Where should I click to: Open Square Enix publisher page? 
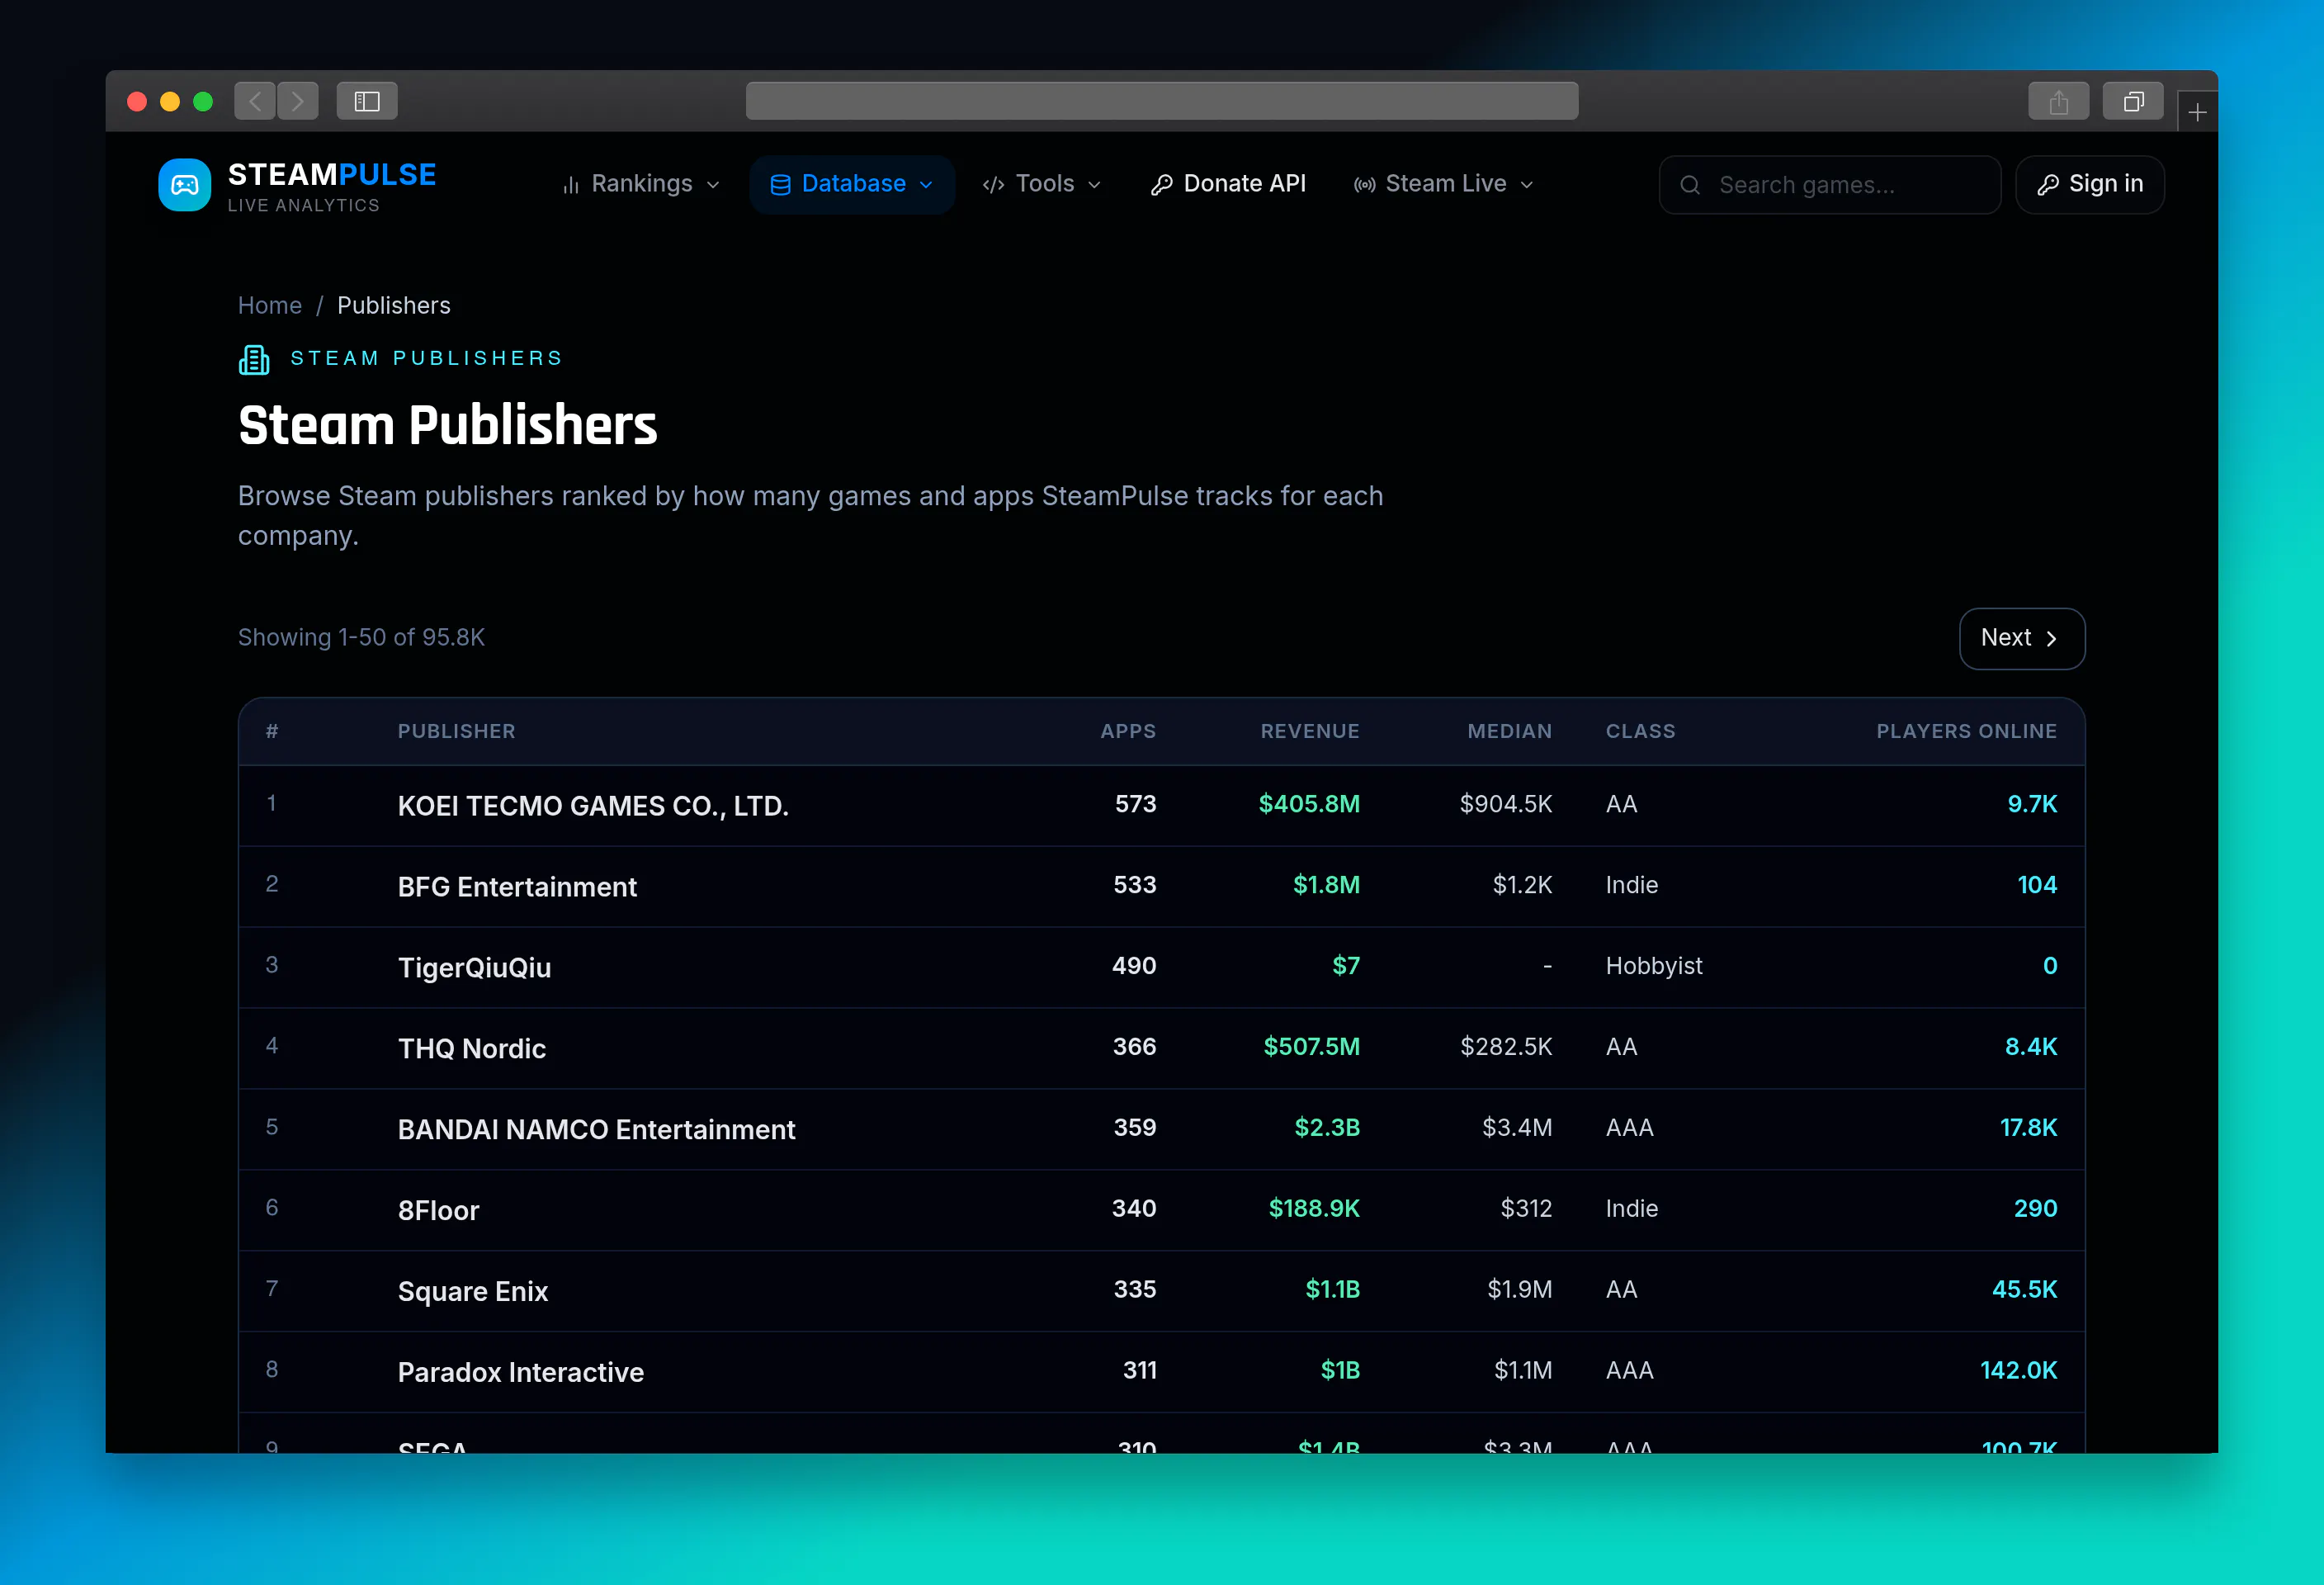472,1291
